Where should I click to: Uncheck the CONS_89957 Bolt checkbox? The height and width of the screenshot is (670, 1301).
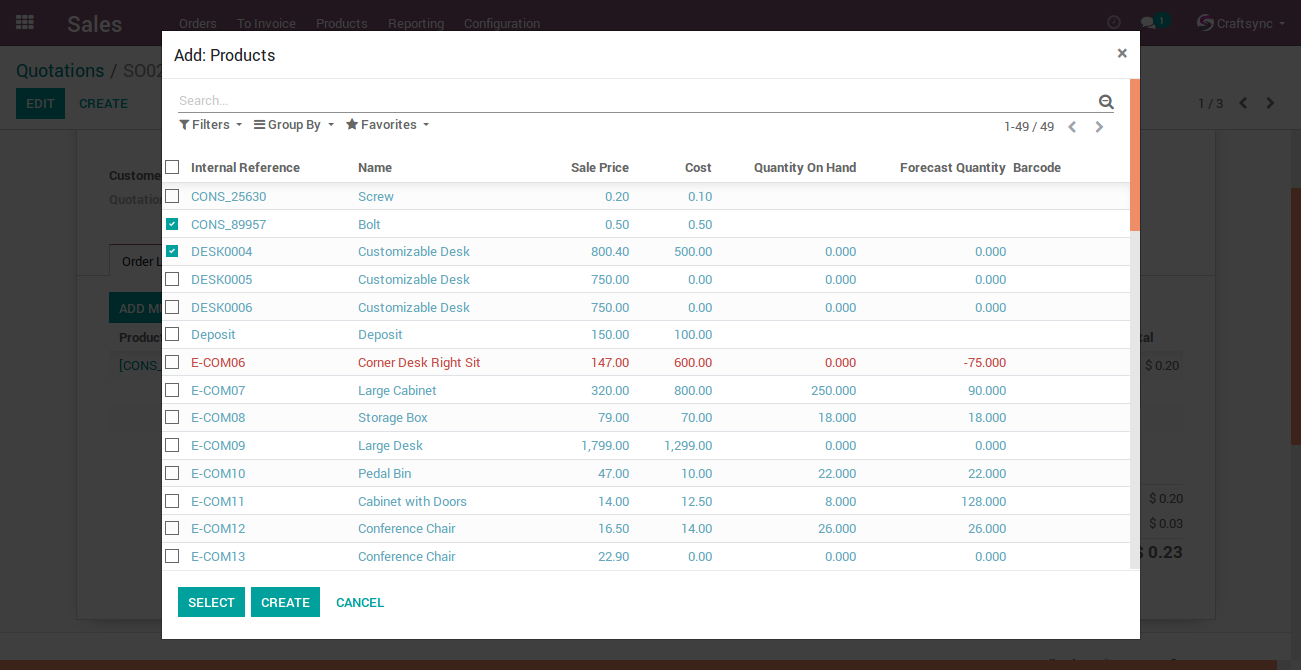point(172,224)
